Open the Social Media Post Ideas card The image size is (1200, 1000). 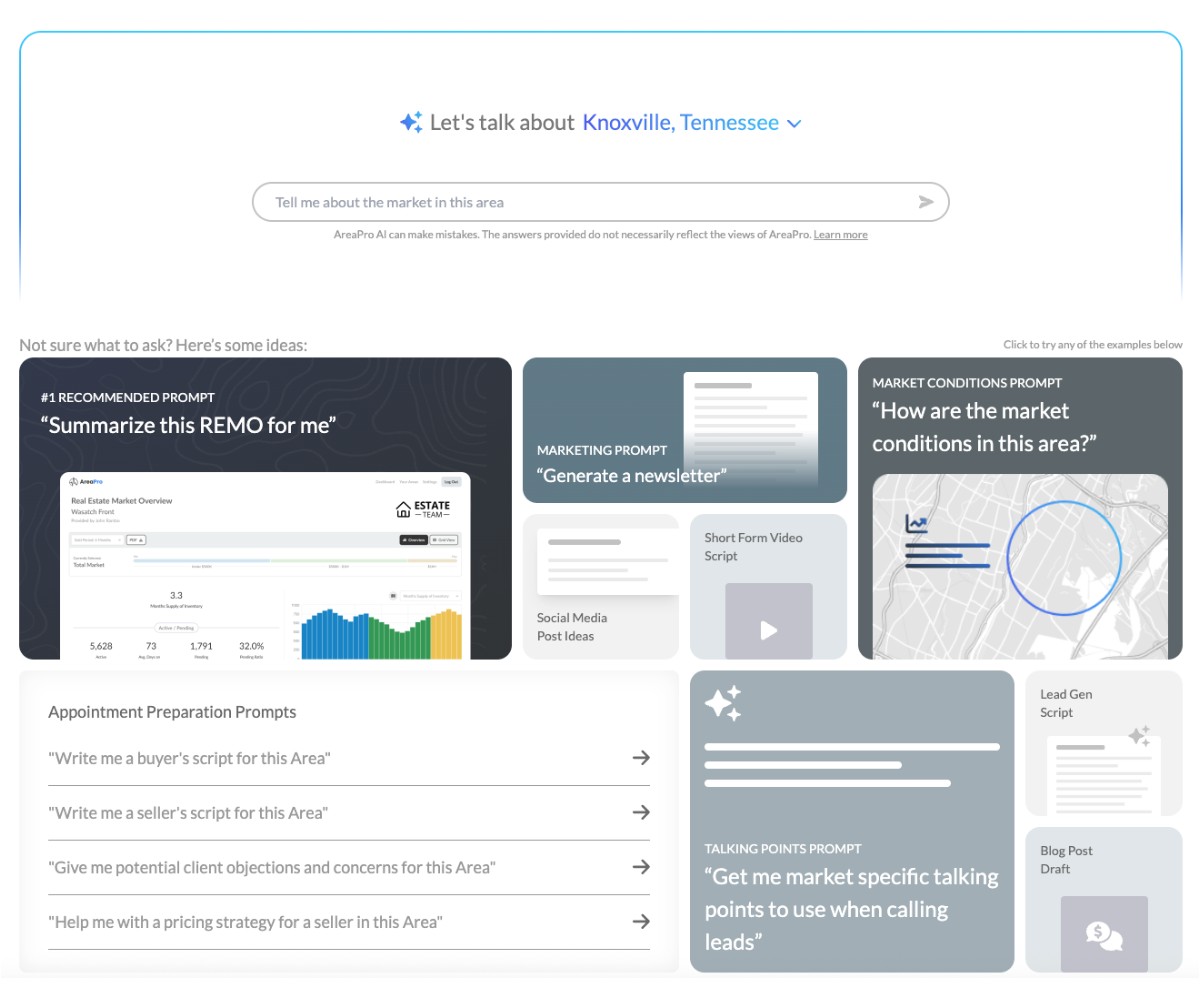(601, 586)
